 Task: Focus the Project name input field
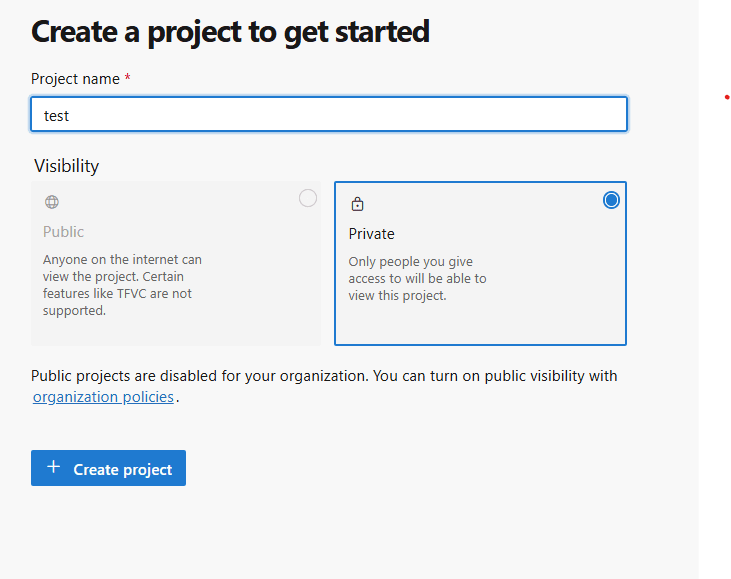tap(328, 115)
